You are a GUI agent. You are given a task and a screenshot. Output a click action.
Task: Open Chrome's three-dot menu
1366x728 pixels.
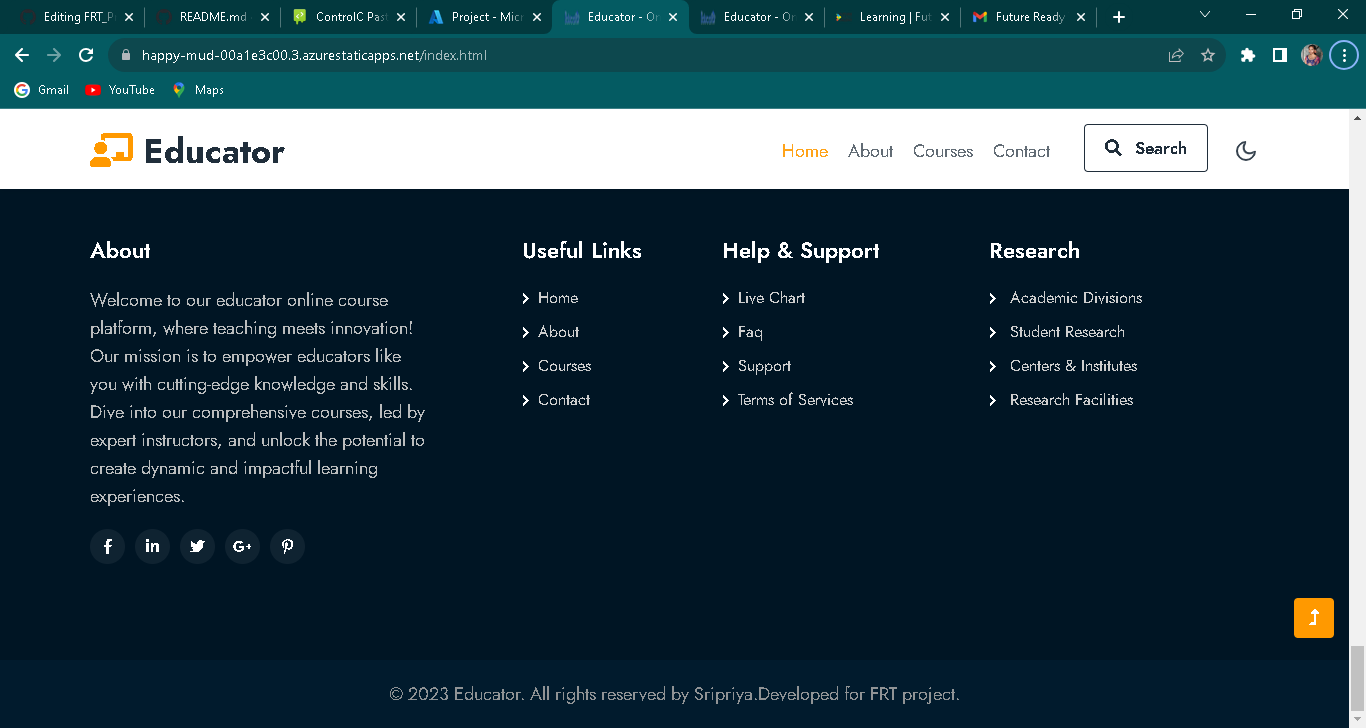(1344, 55)
